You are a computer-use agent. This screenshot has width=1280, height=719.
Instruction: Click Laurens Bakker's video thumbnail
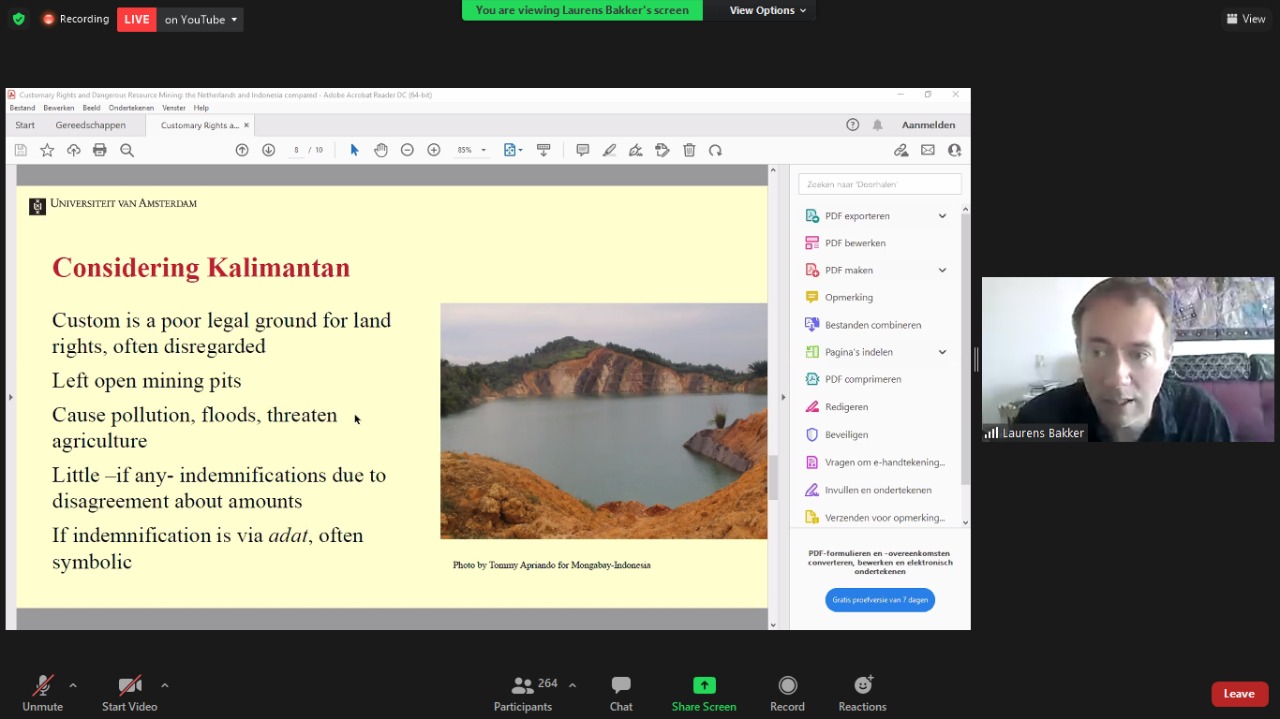(x=1127, y=359)
